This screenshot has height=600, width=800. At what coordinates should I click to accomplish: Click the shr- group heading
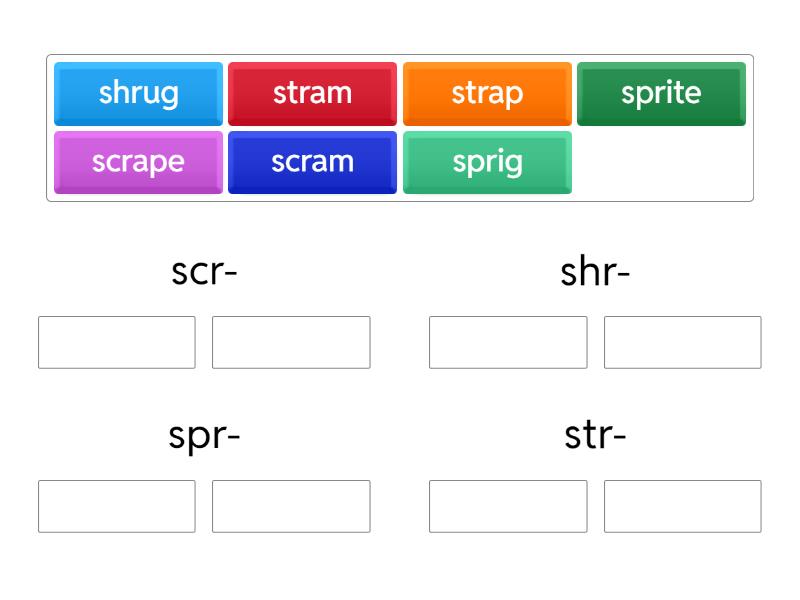pos(595,271)
